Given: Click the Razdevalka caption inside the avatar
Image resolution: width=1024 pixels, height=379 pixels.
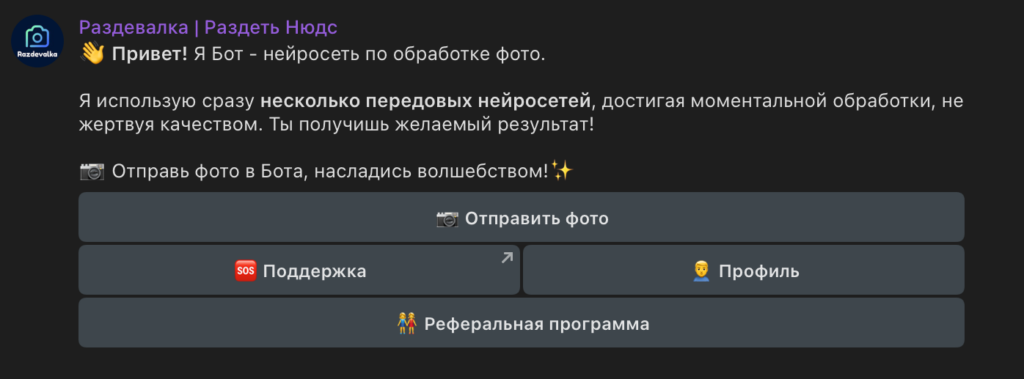Looking at the screenshot, I should (x=37, y=55).
